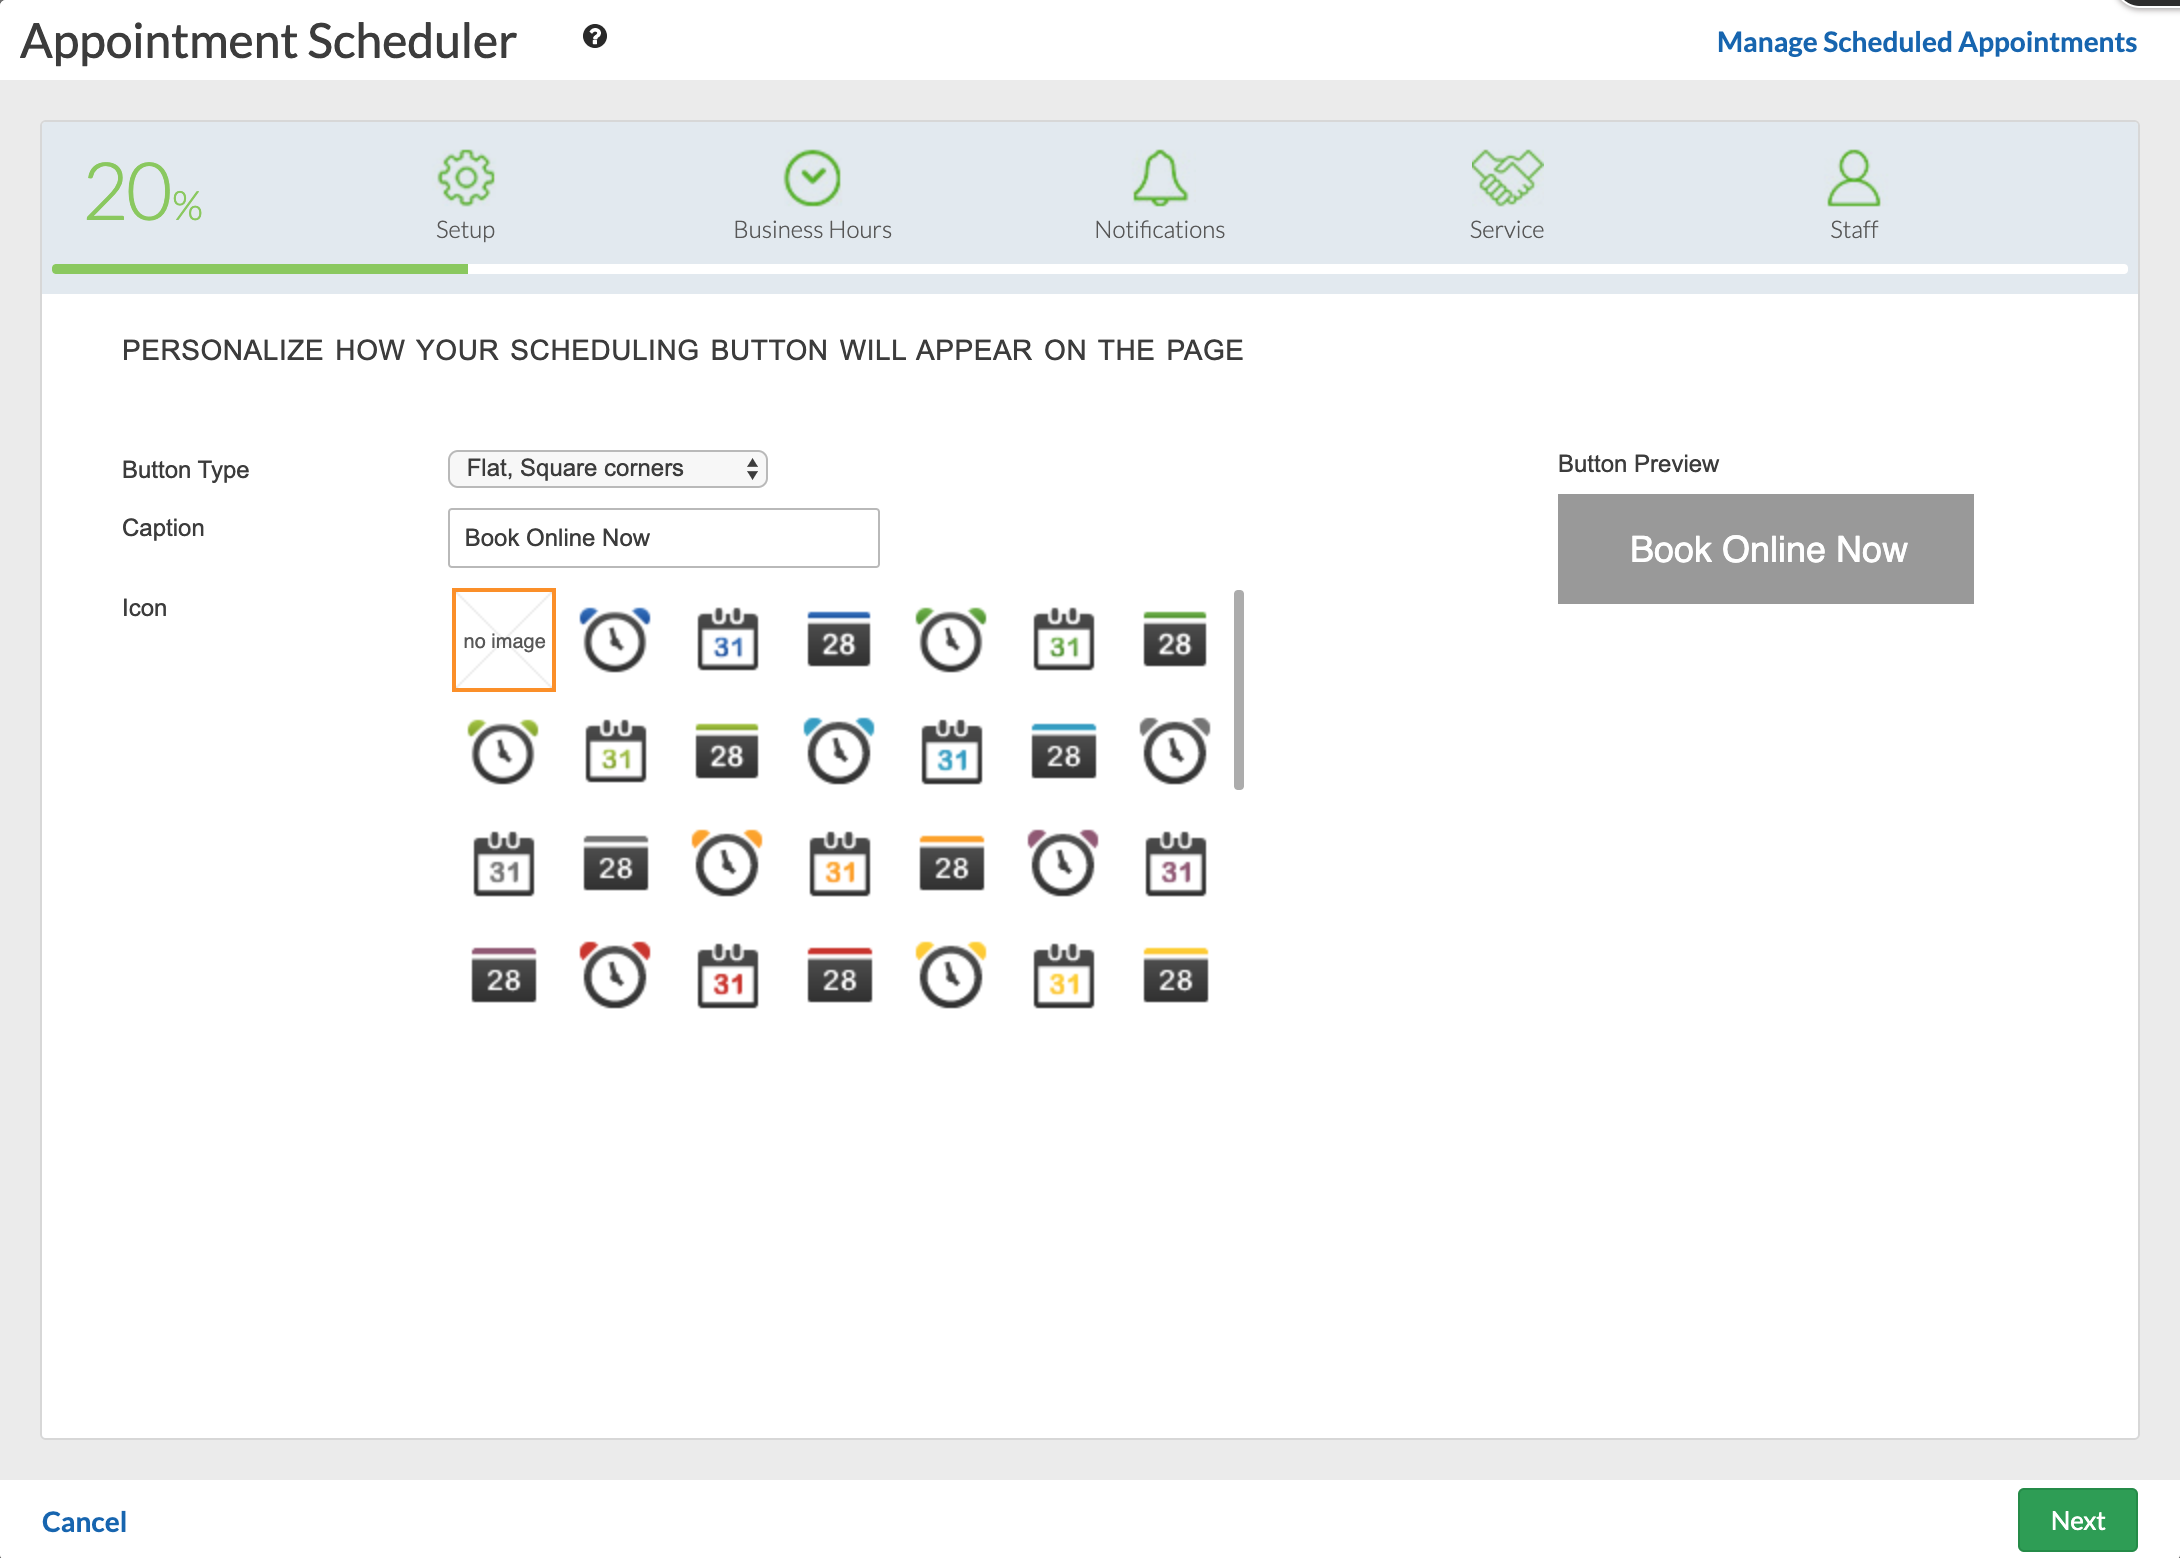Open Manage Scheduled Appointments link

click(x=1926, y=42)
